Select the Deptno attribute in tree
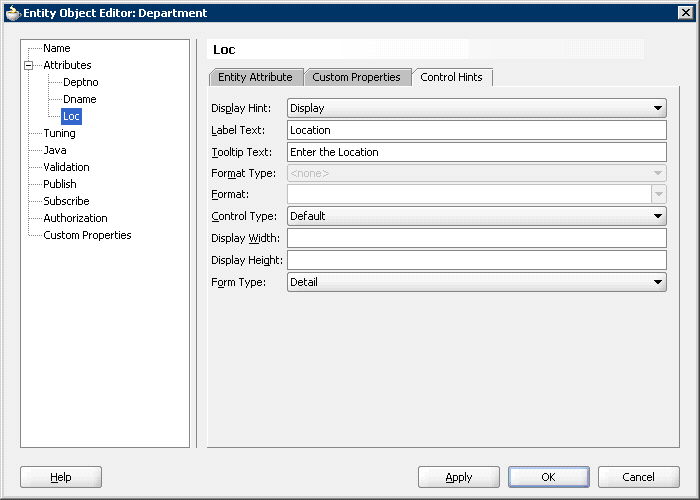Image resolution: width=700 pixels, height=500 pixels. [x=80, y=83]
